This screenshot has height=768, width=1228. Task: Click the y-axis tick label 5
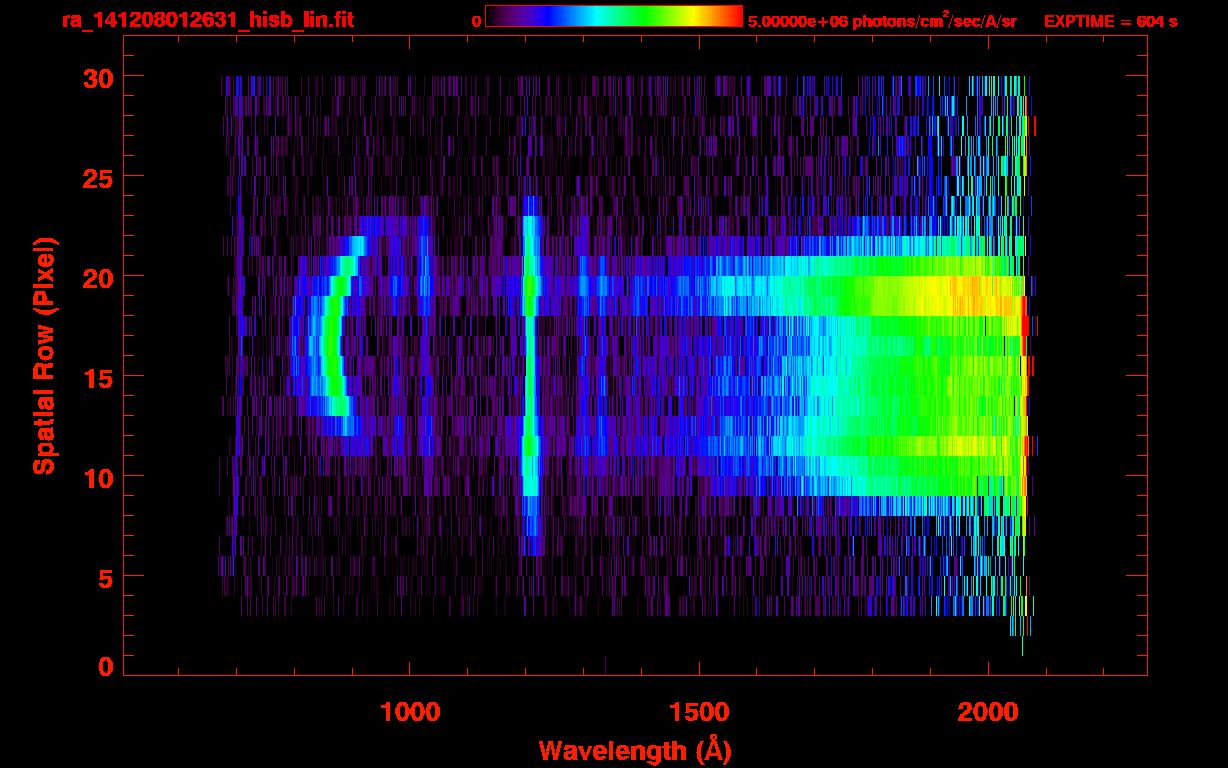pos(103,577)
